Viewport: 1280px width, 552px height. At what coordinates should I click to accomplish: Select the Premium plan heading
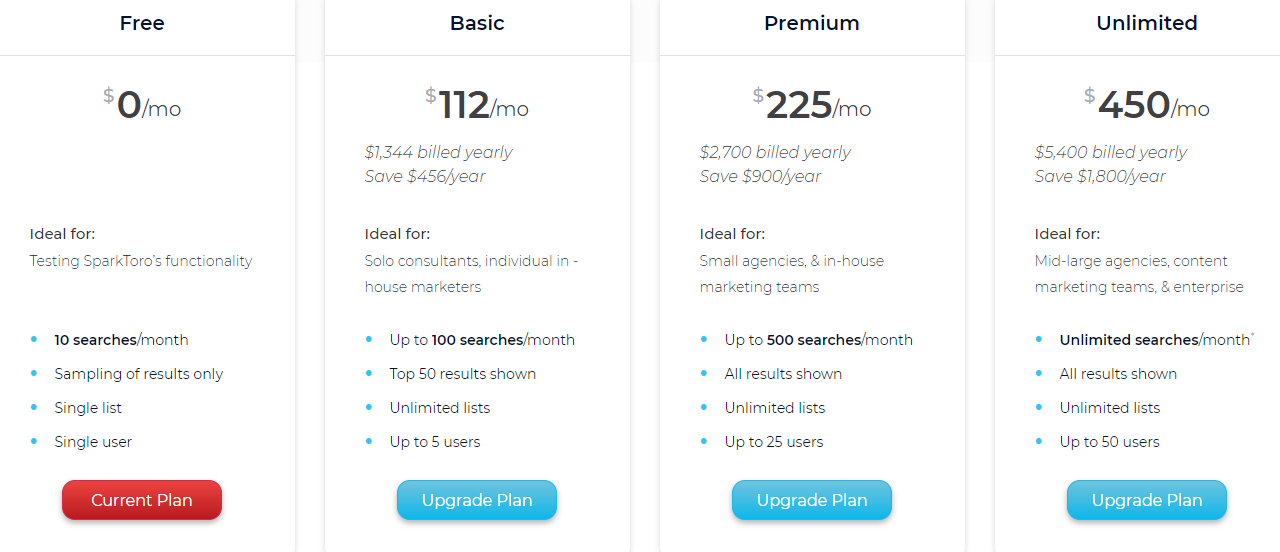[812, 23]
